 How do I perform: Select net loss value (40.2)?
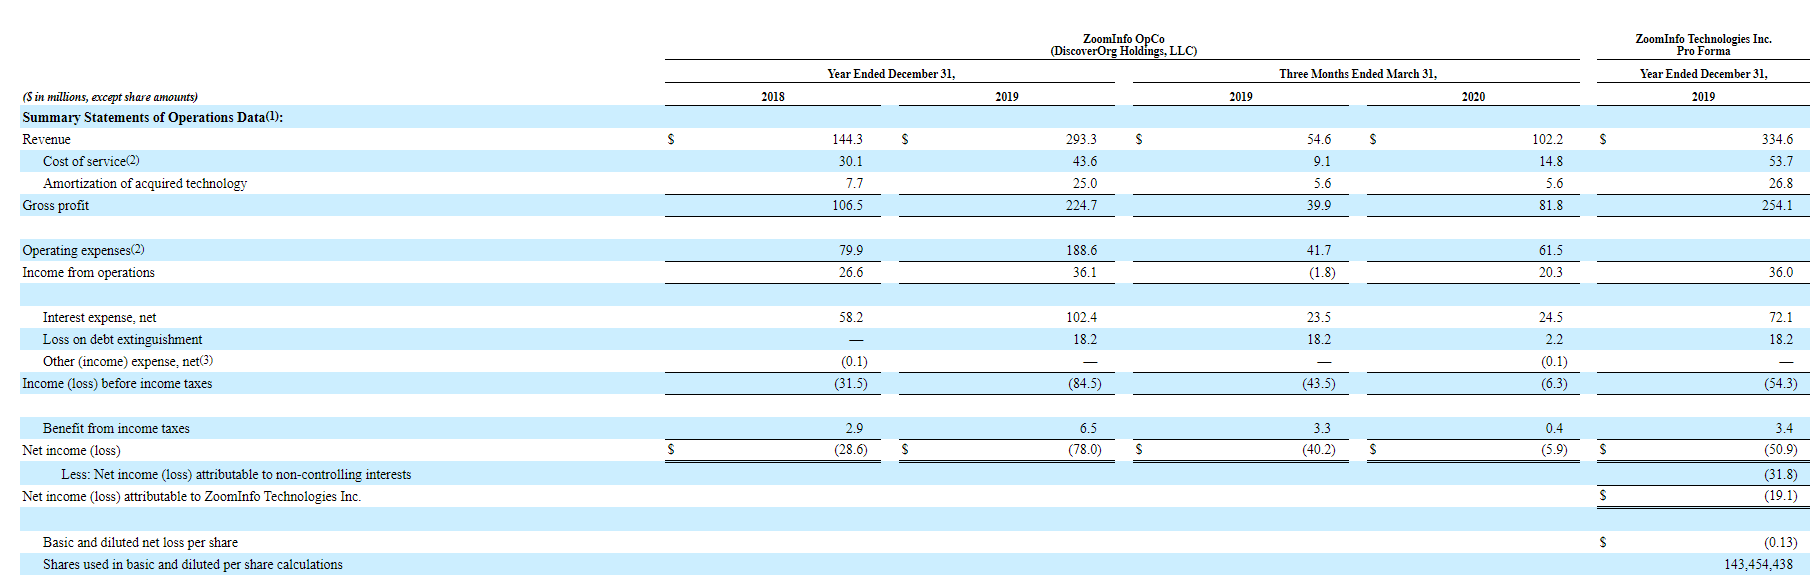pos(1319,450)
